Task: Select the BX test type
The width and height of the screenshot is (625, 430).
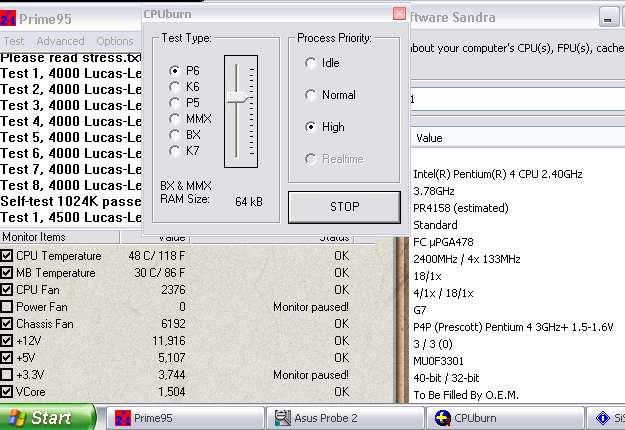Action: point(174,135)
